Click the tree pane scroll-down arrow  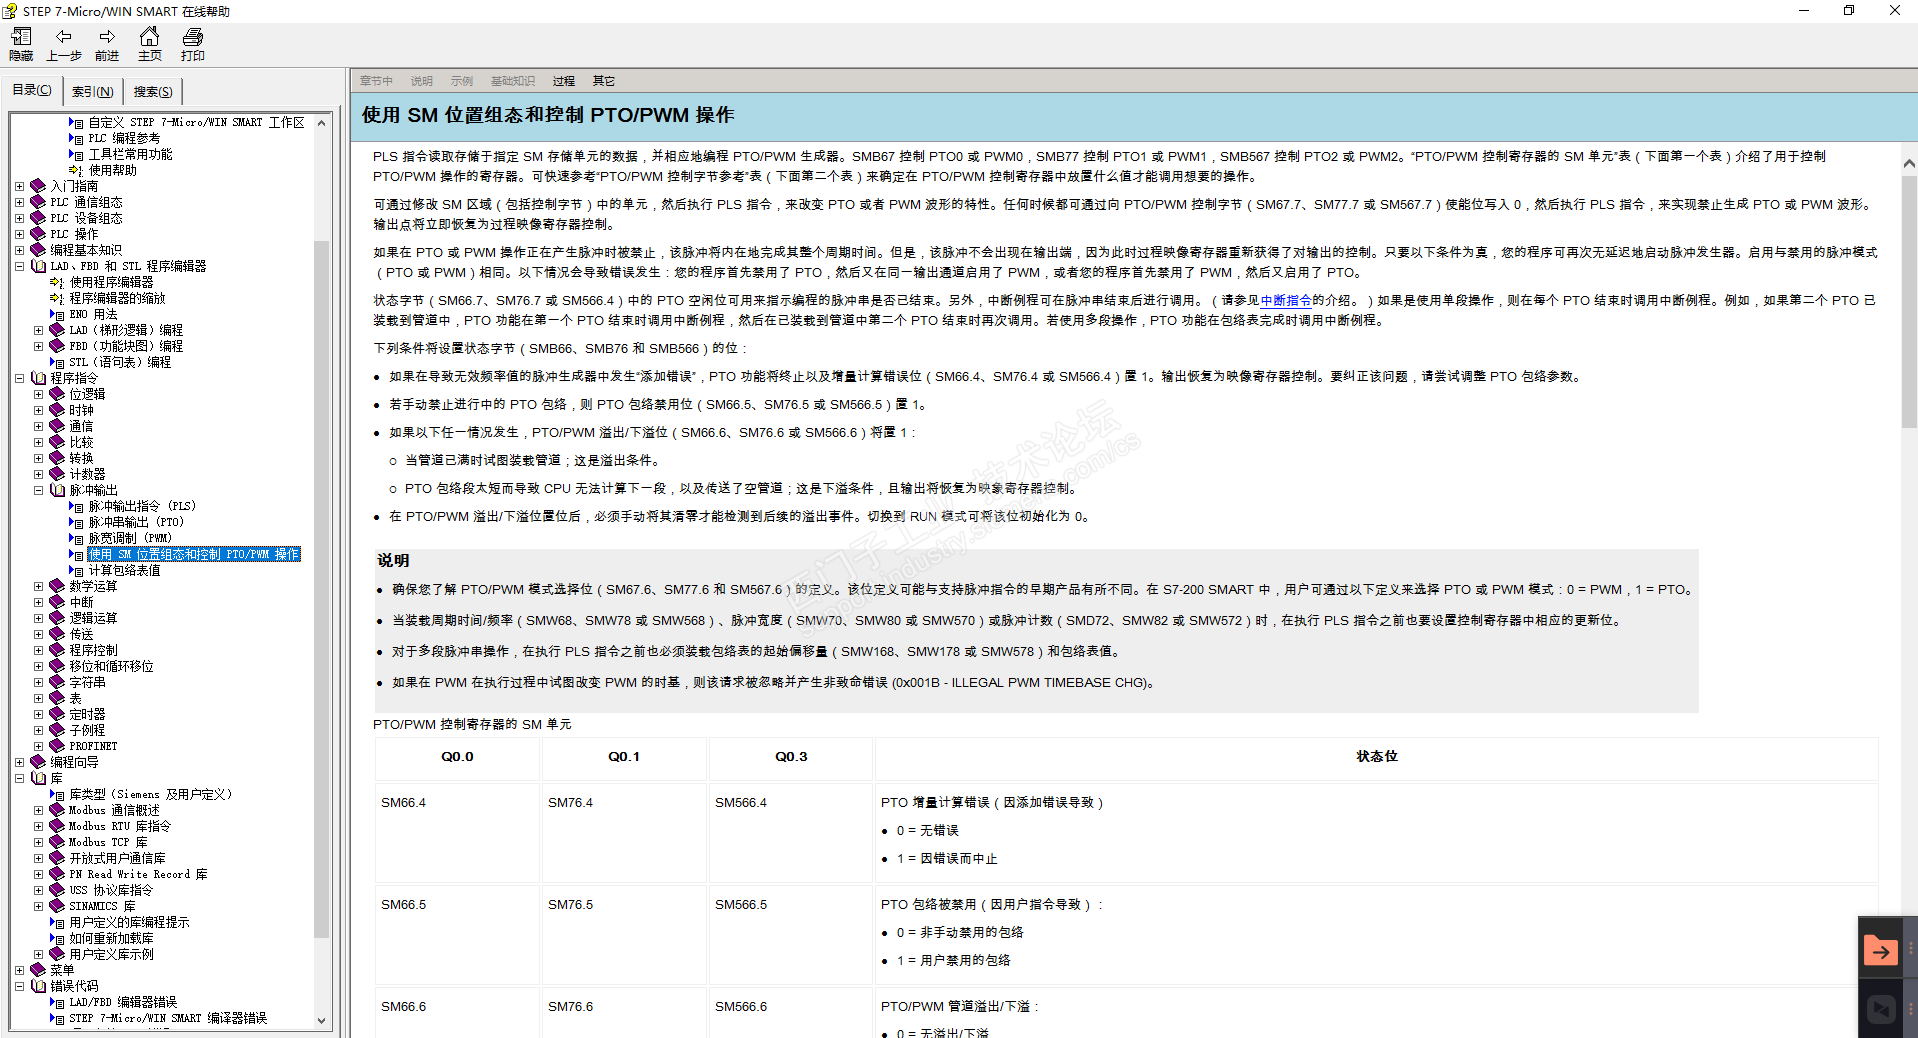321,1021
